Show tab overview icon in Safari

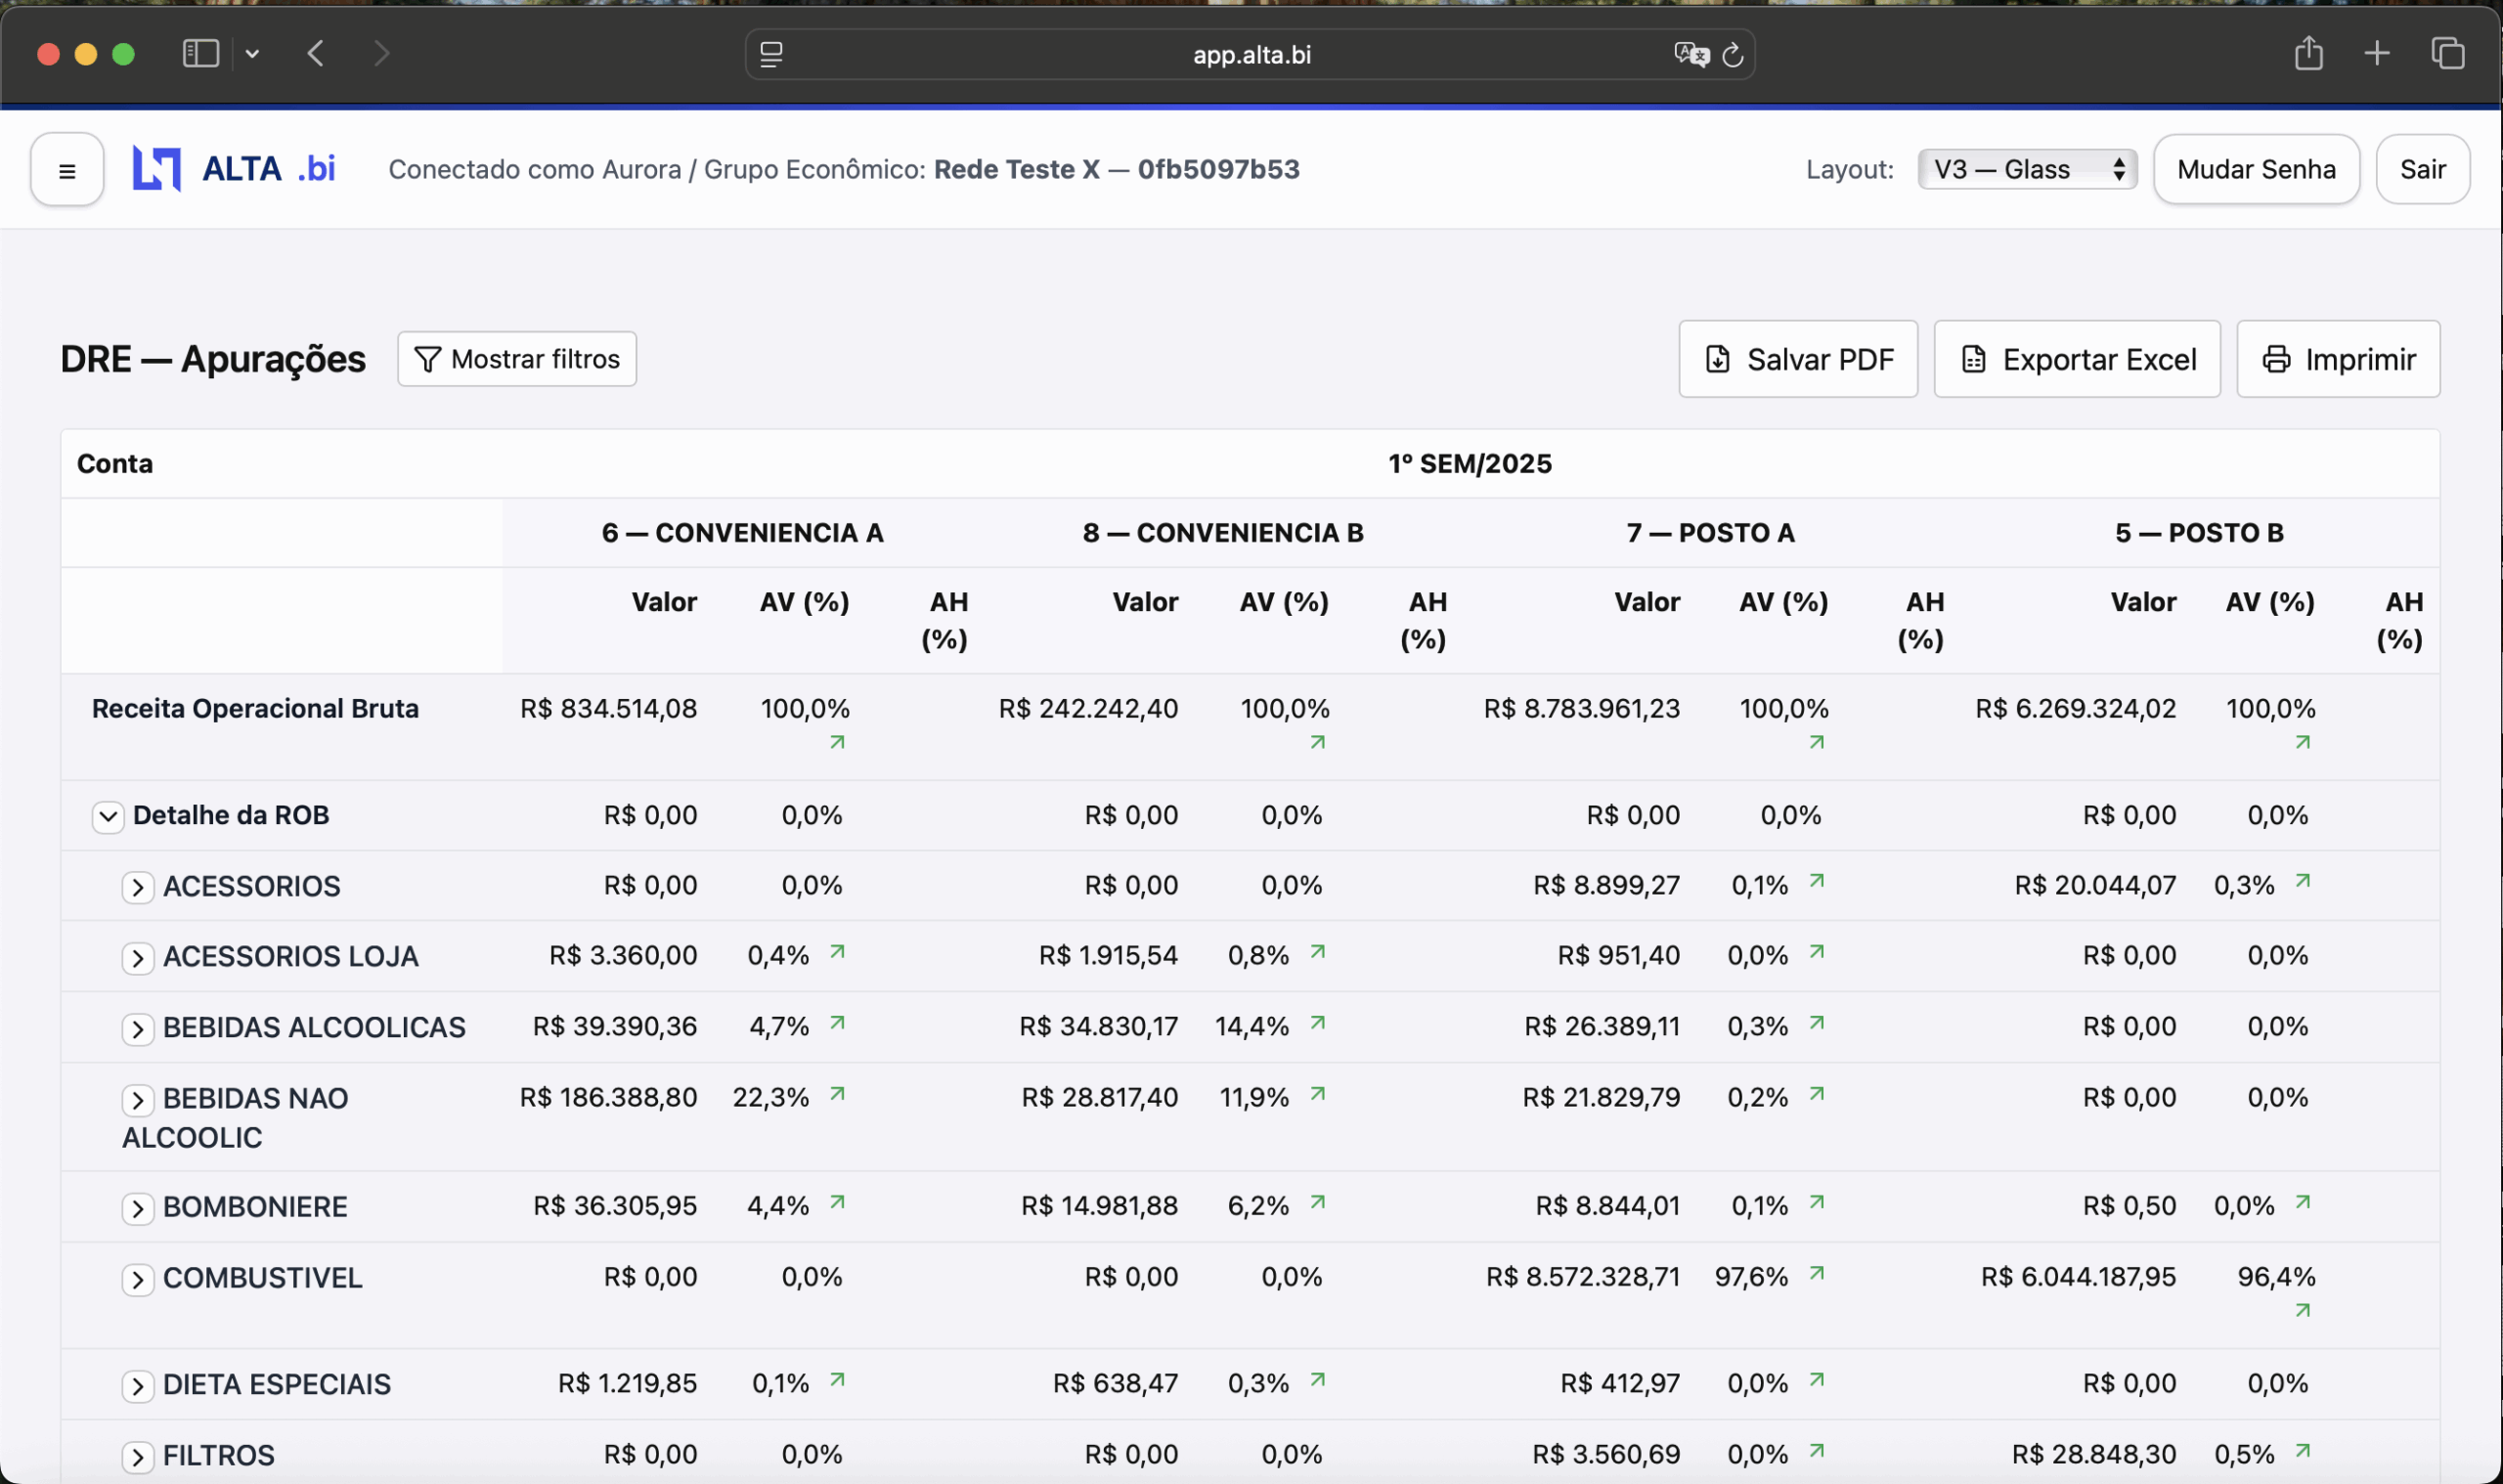[2447, 53]
